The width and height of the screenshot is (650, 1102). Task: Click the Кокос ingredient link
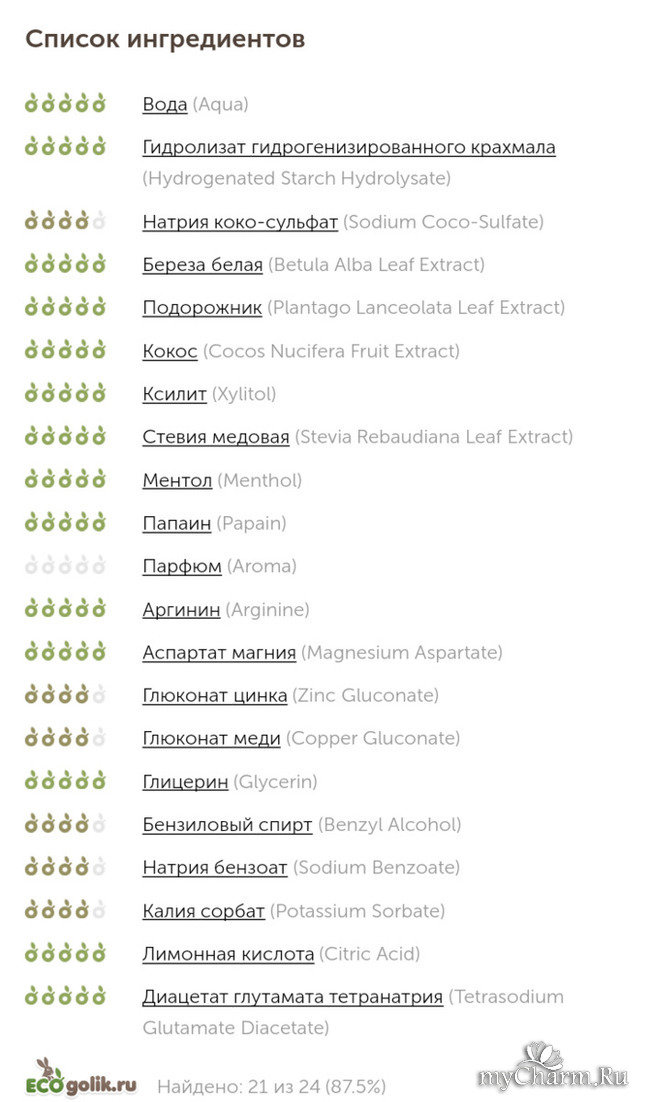click(170, 351)
